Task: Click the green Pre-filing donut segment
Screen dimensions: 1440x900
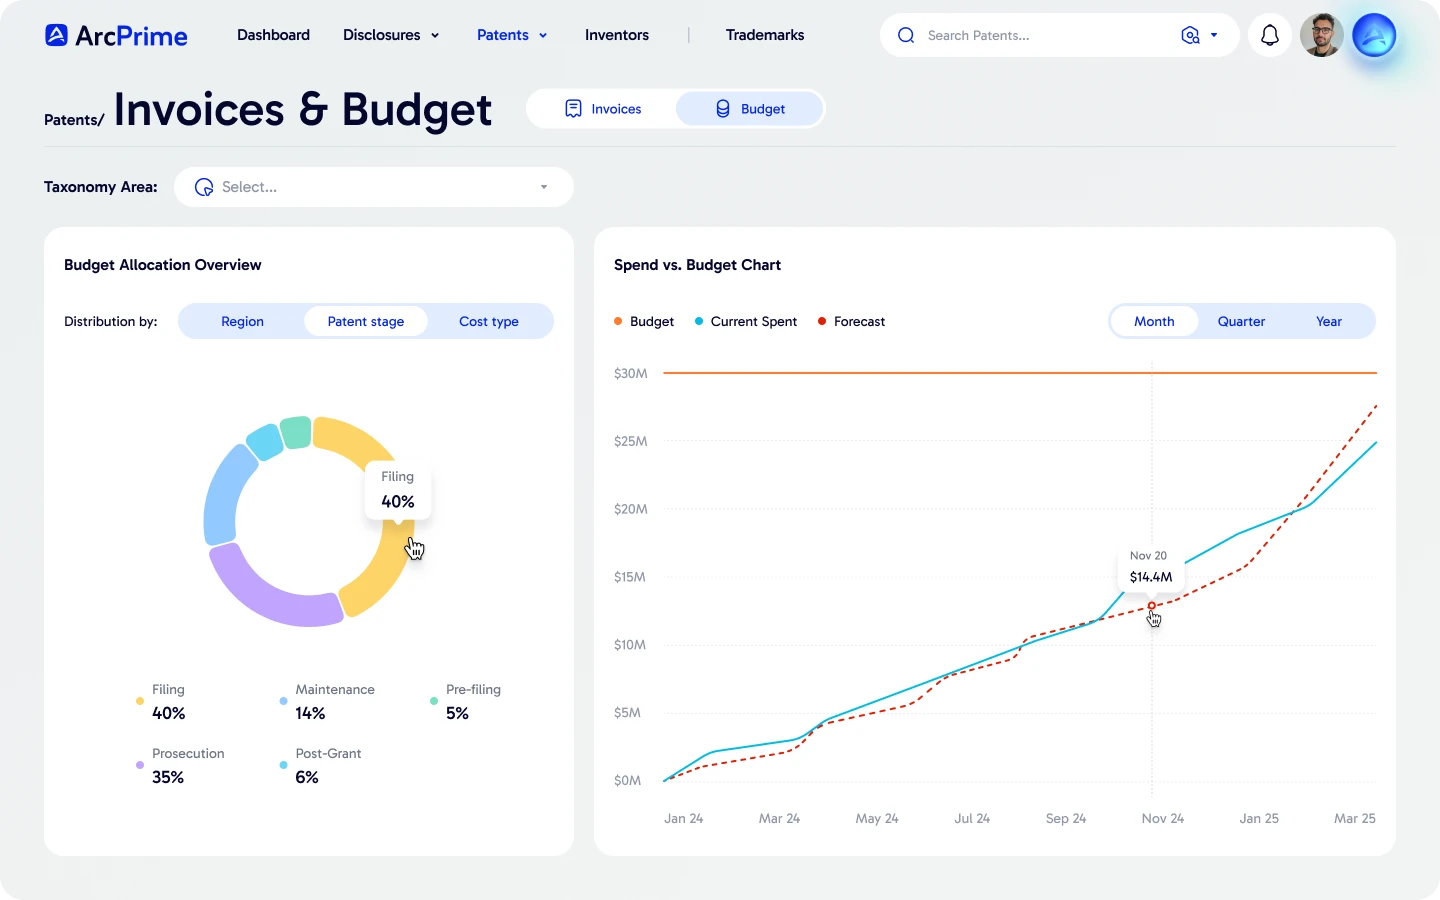Action: click(296, 432)
